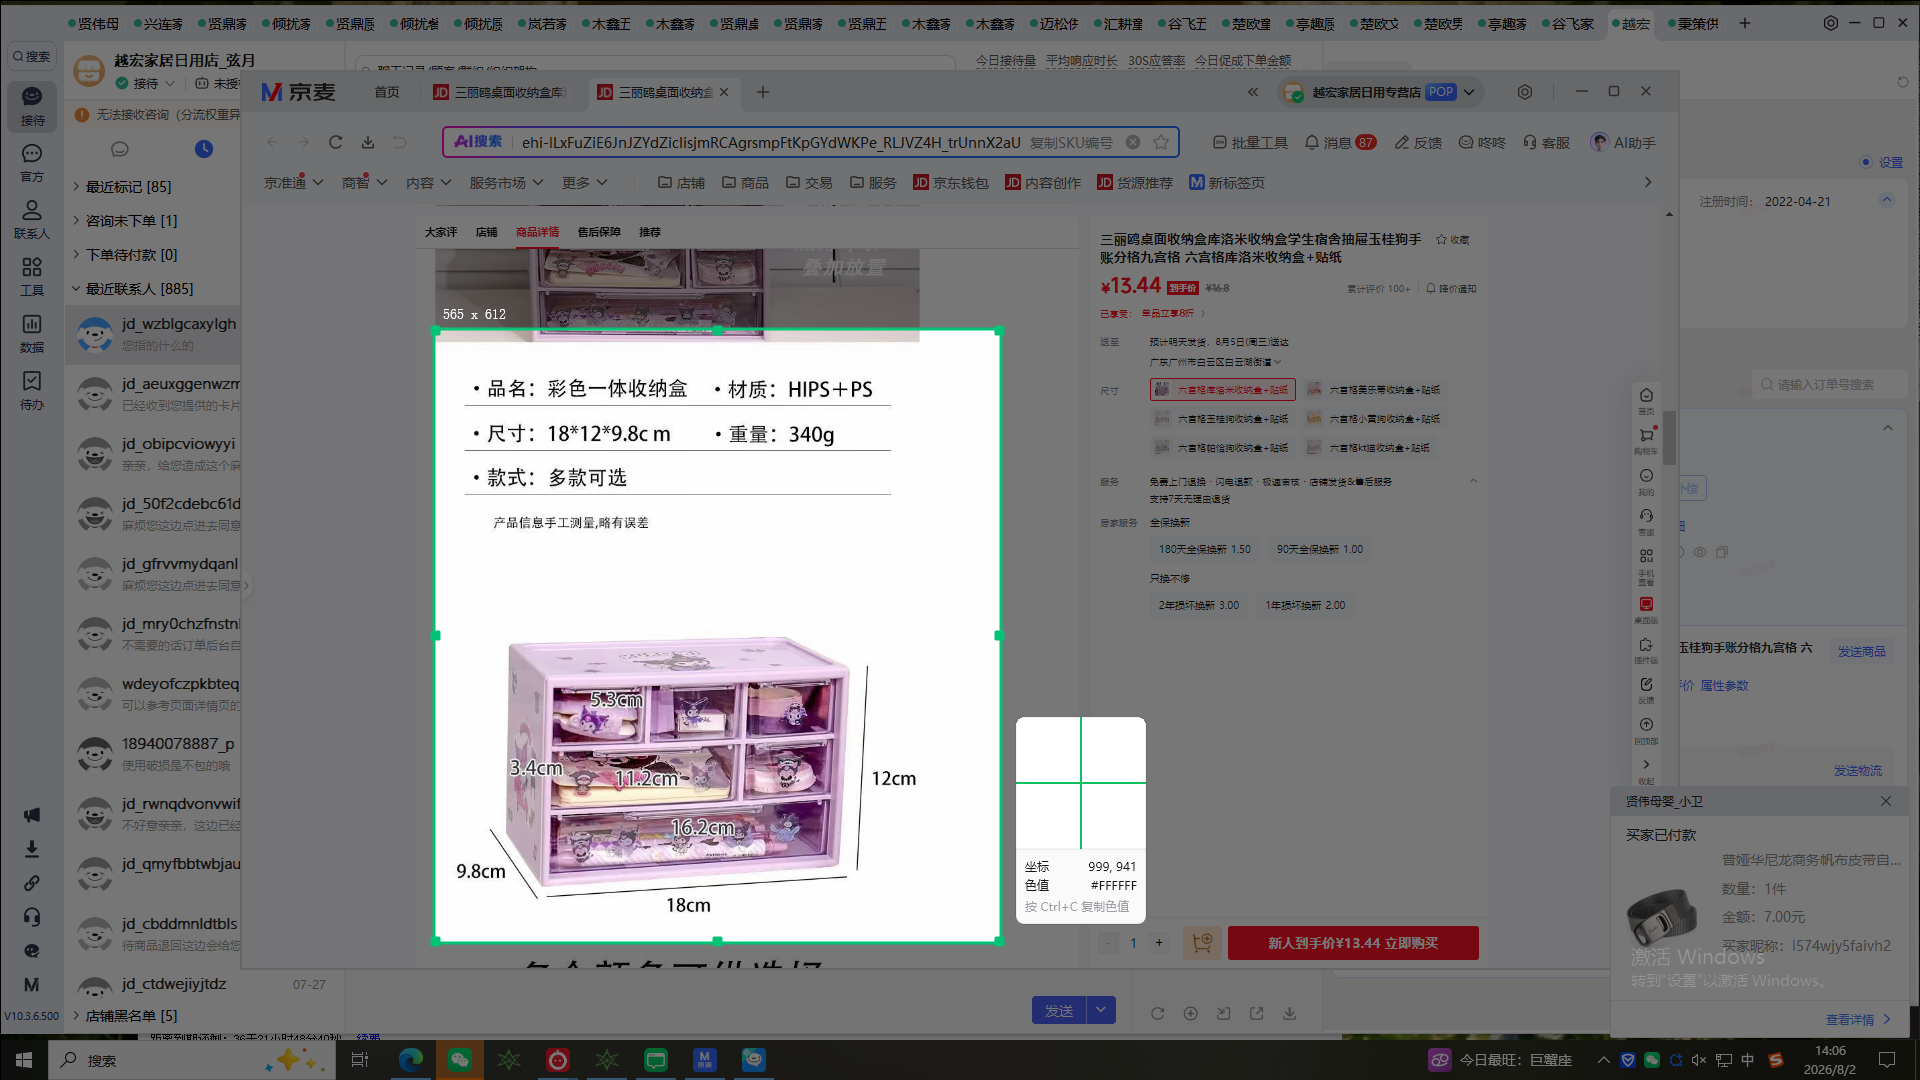Image resolution: width=1920 pixels, height=1080 pixels.
Task: Open the 数据 data icon in sidebar
Action: (32, 333)
